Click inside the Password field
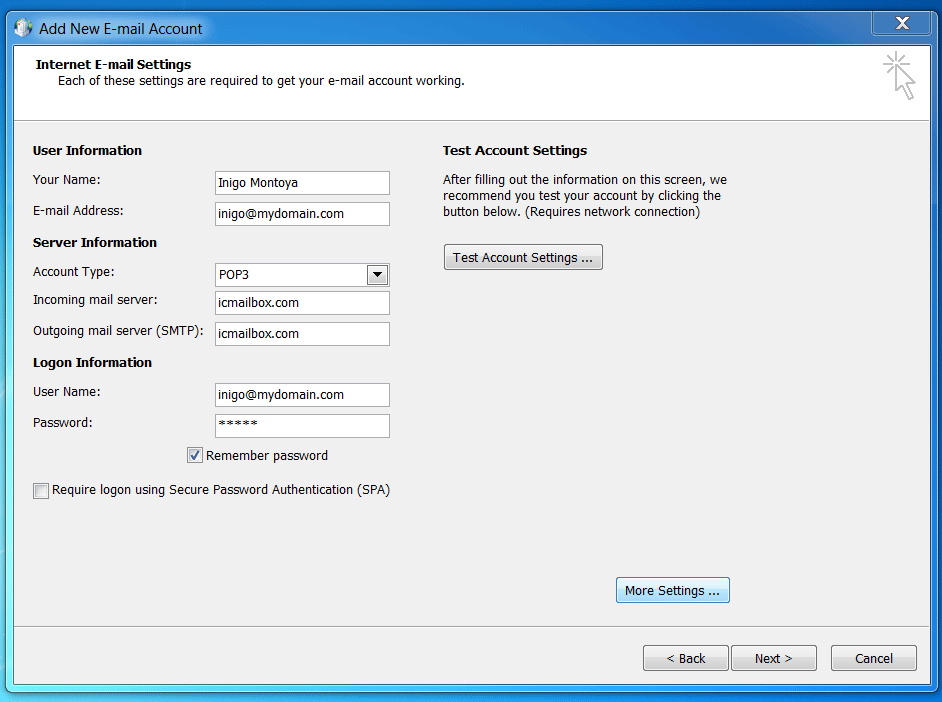 [x=302, y=426]
